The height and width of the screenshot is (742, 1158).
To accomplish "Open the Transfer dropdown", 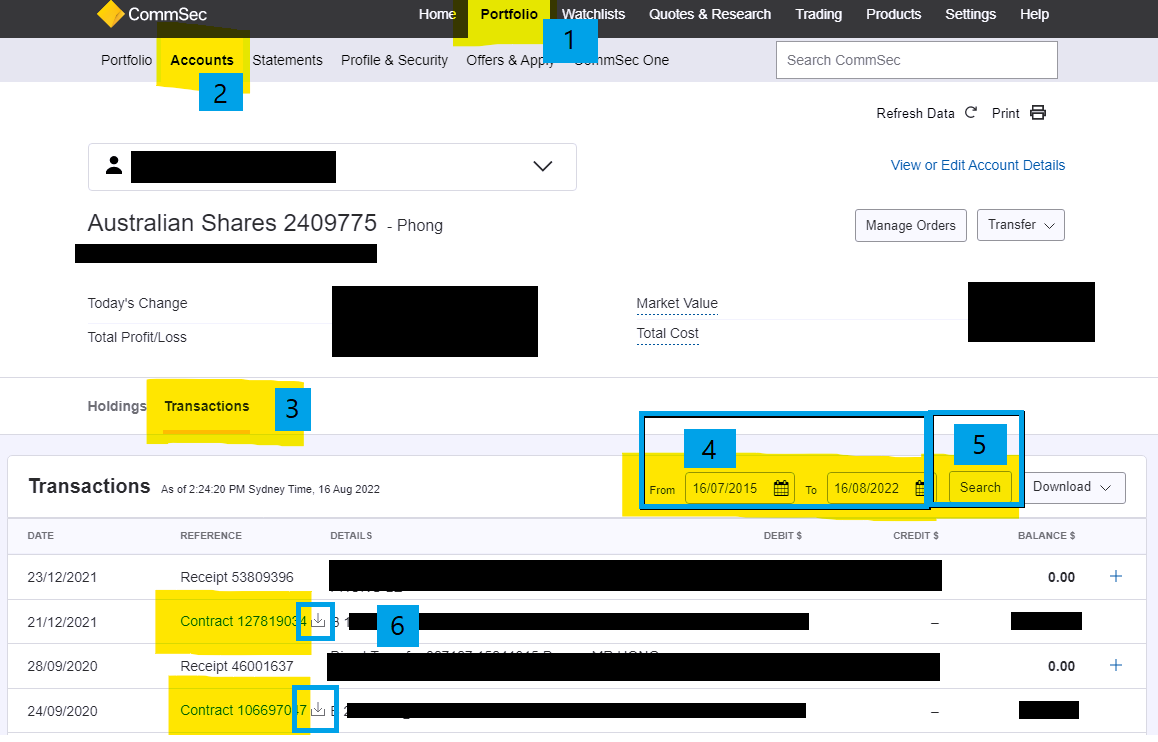I will click(1021, 225).
